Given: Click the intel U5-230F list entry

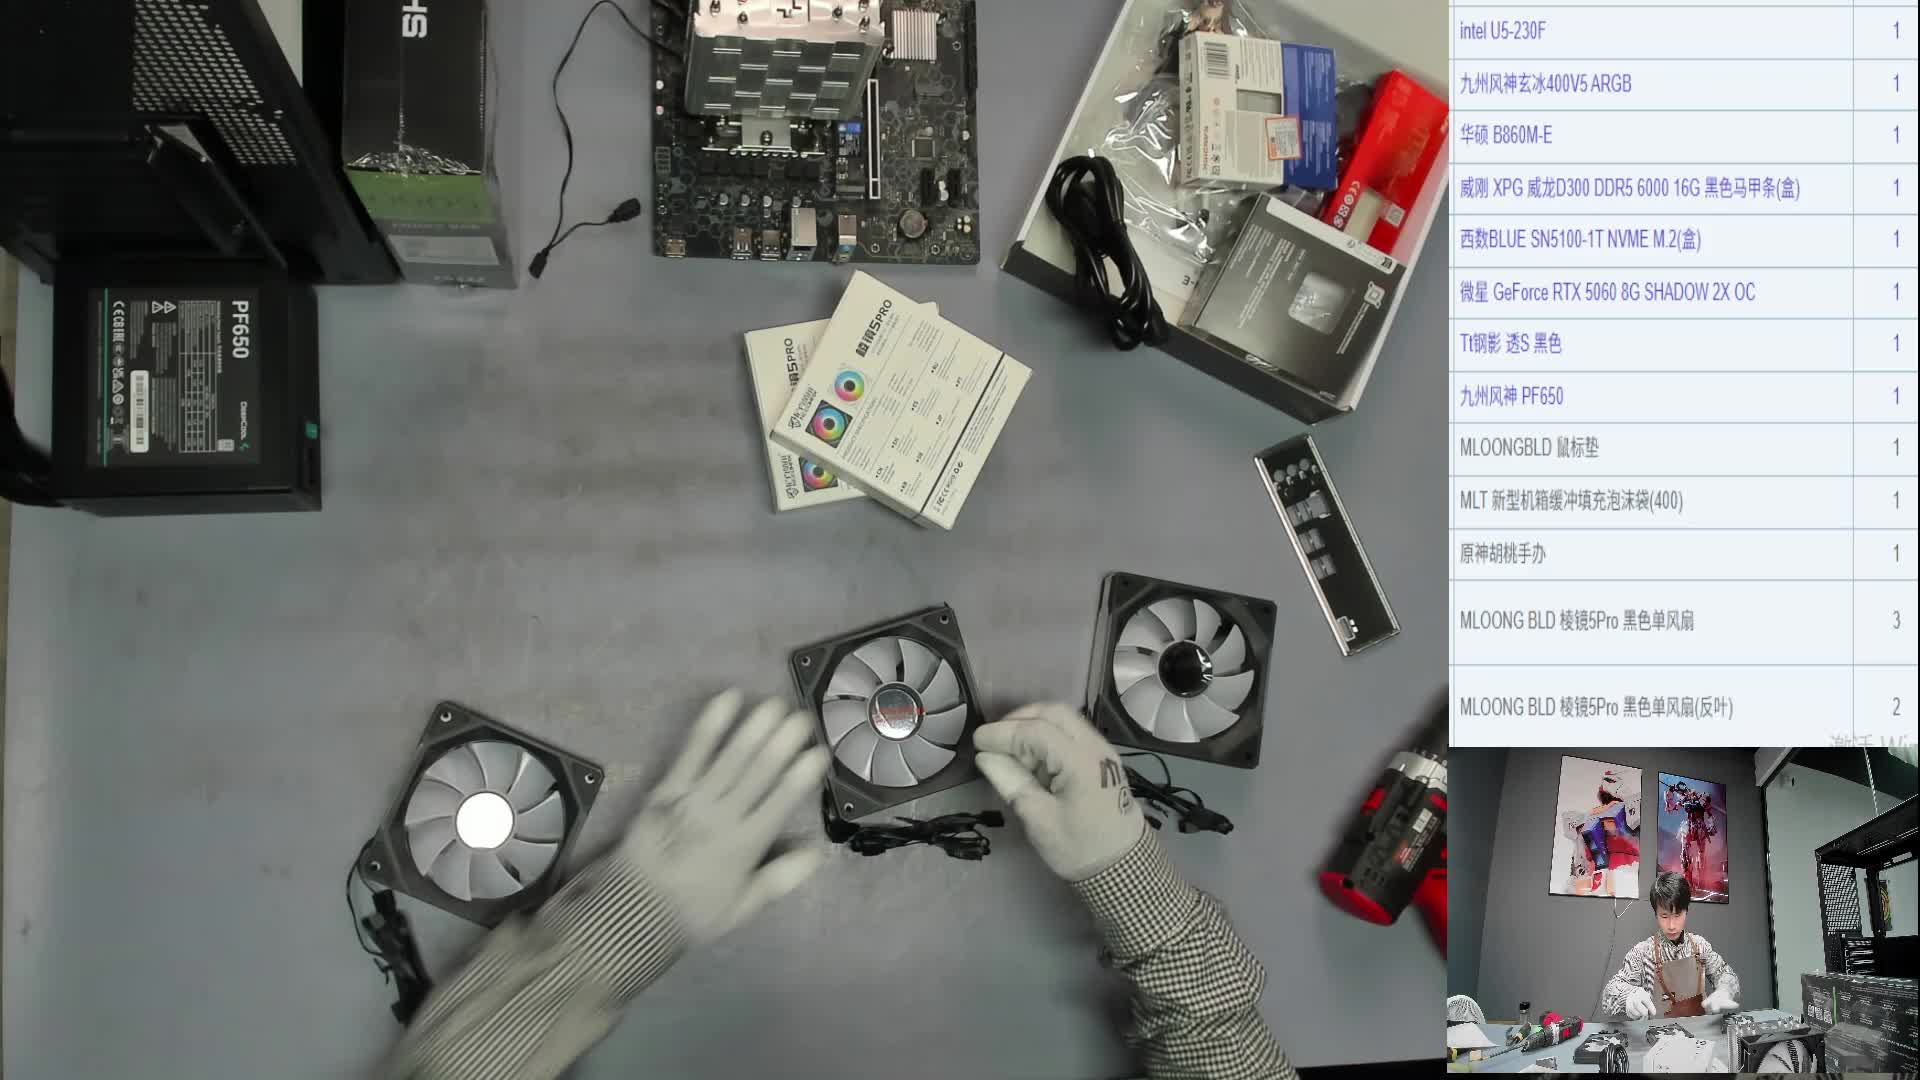Looking at the screenshot, I should [x=1502, y=31].
